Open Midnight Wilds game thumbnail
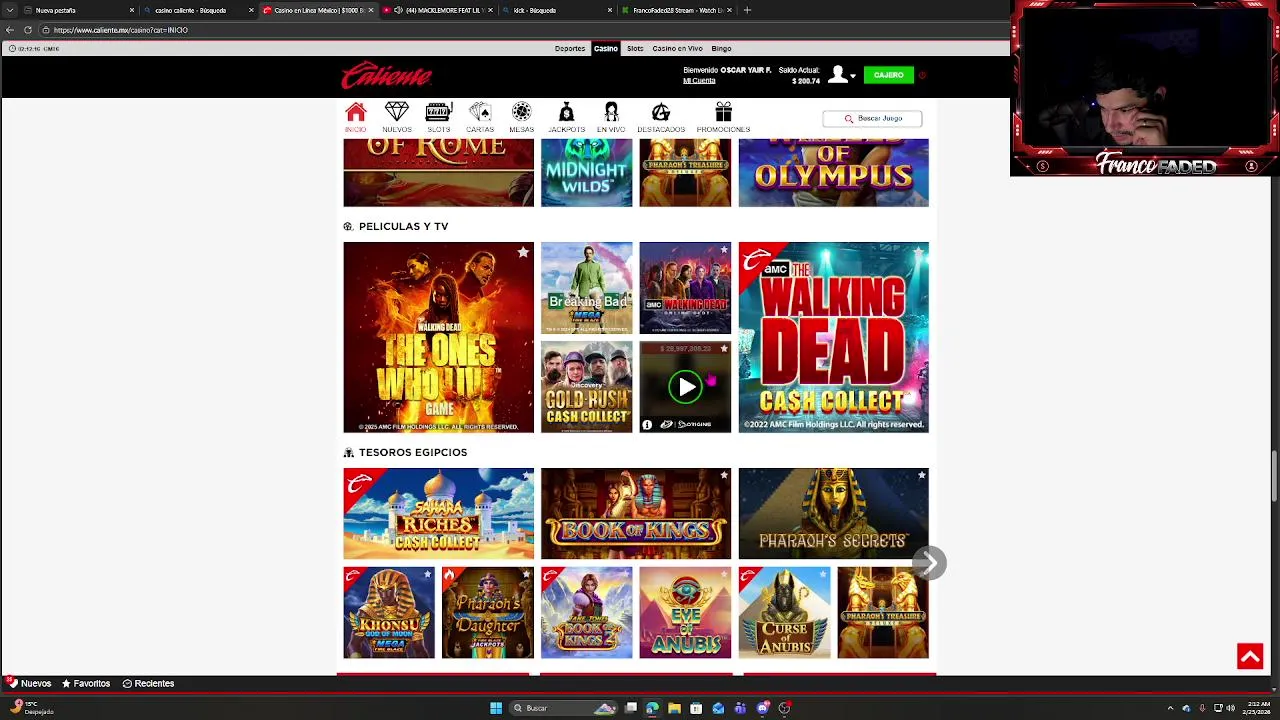 point(586,173)
